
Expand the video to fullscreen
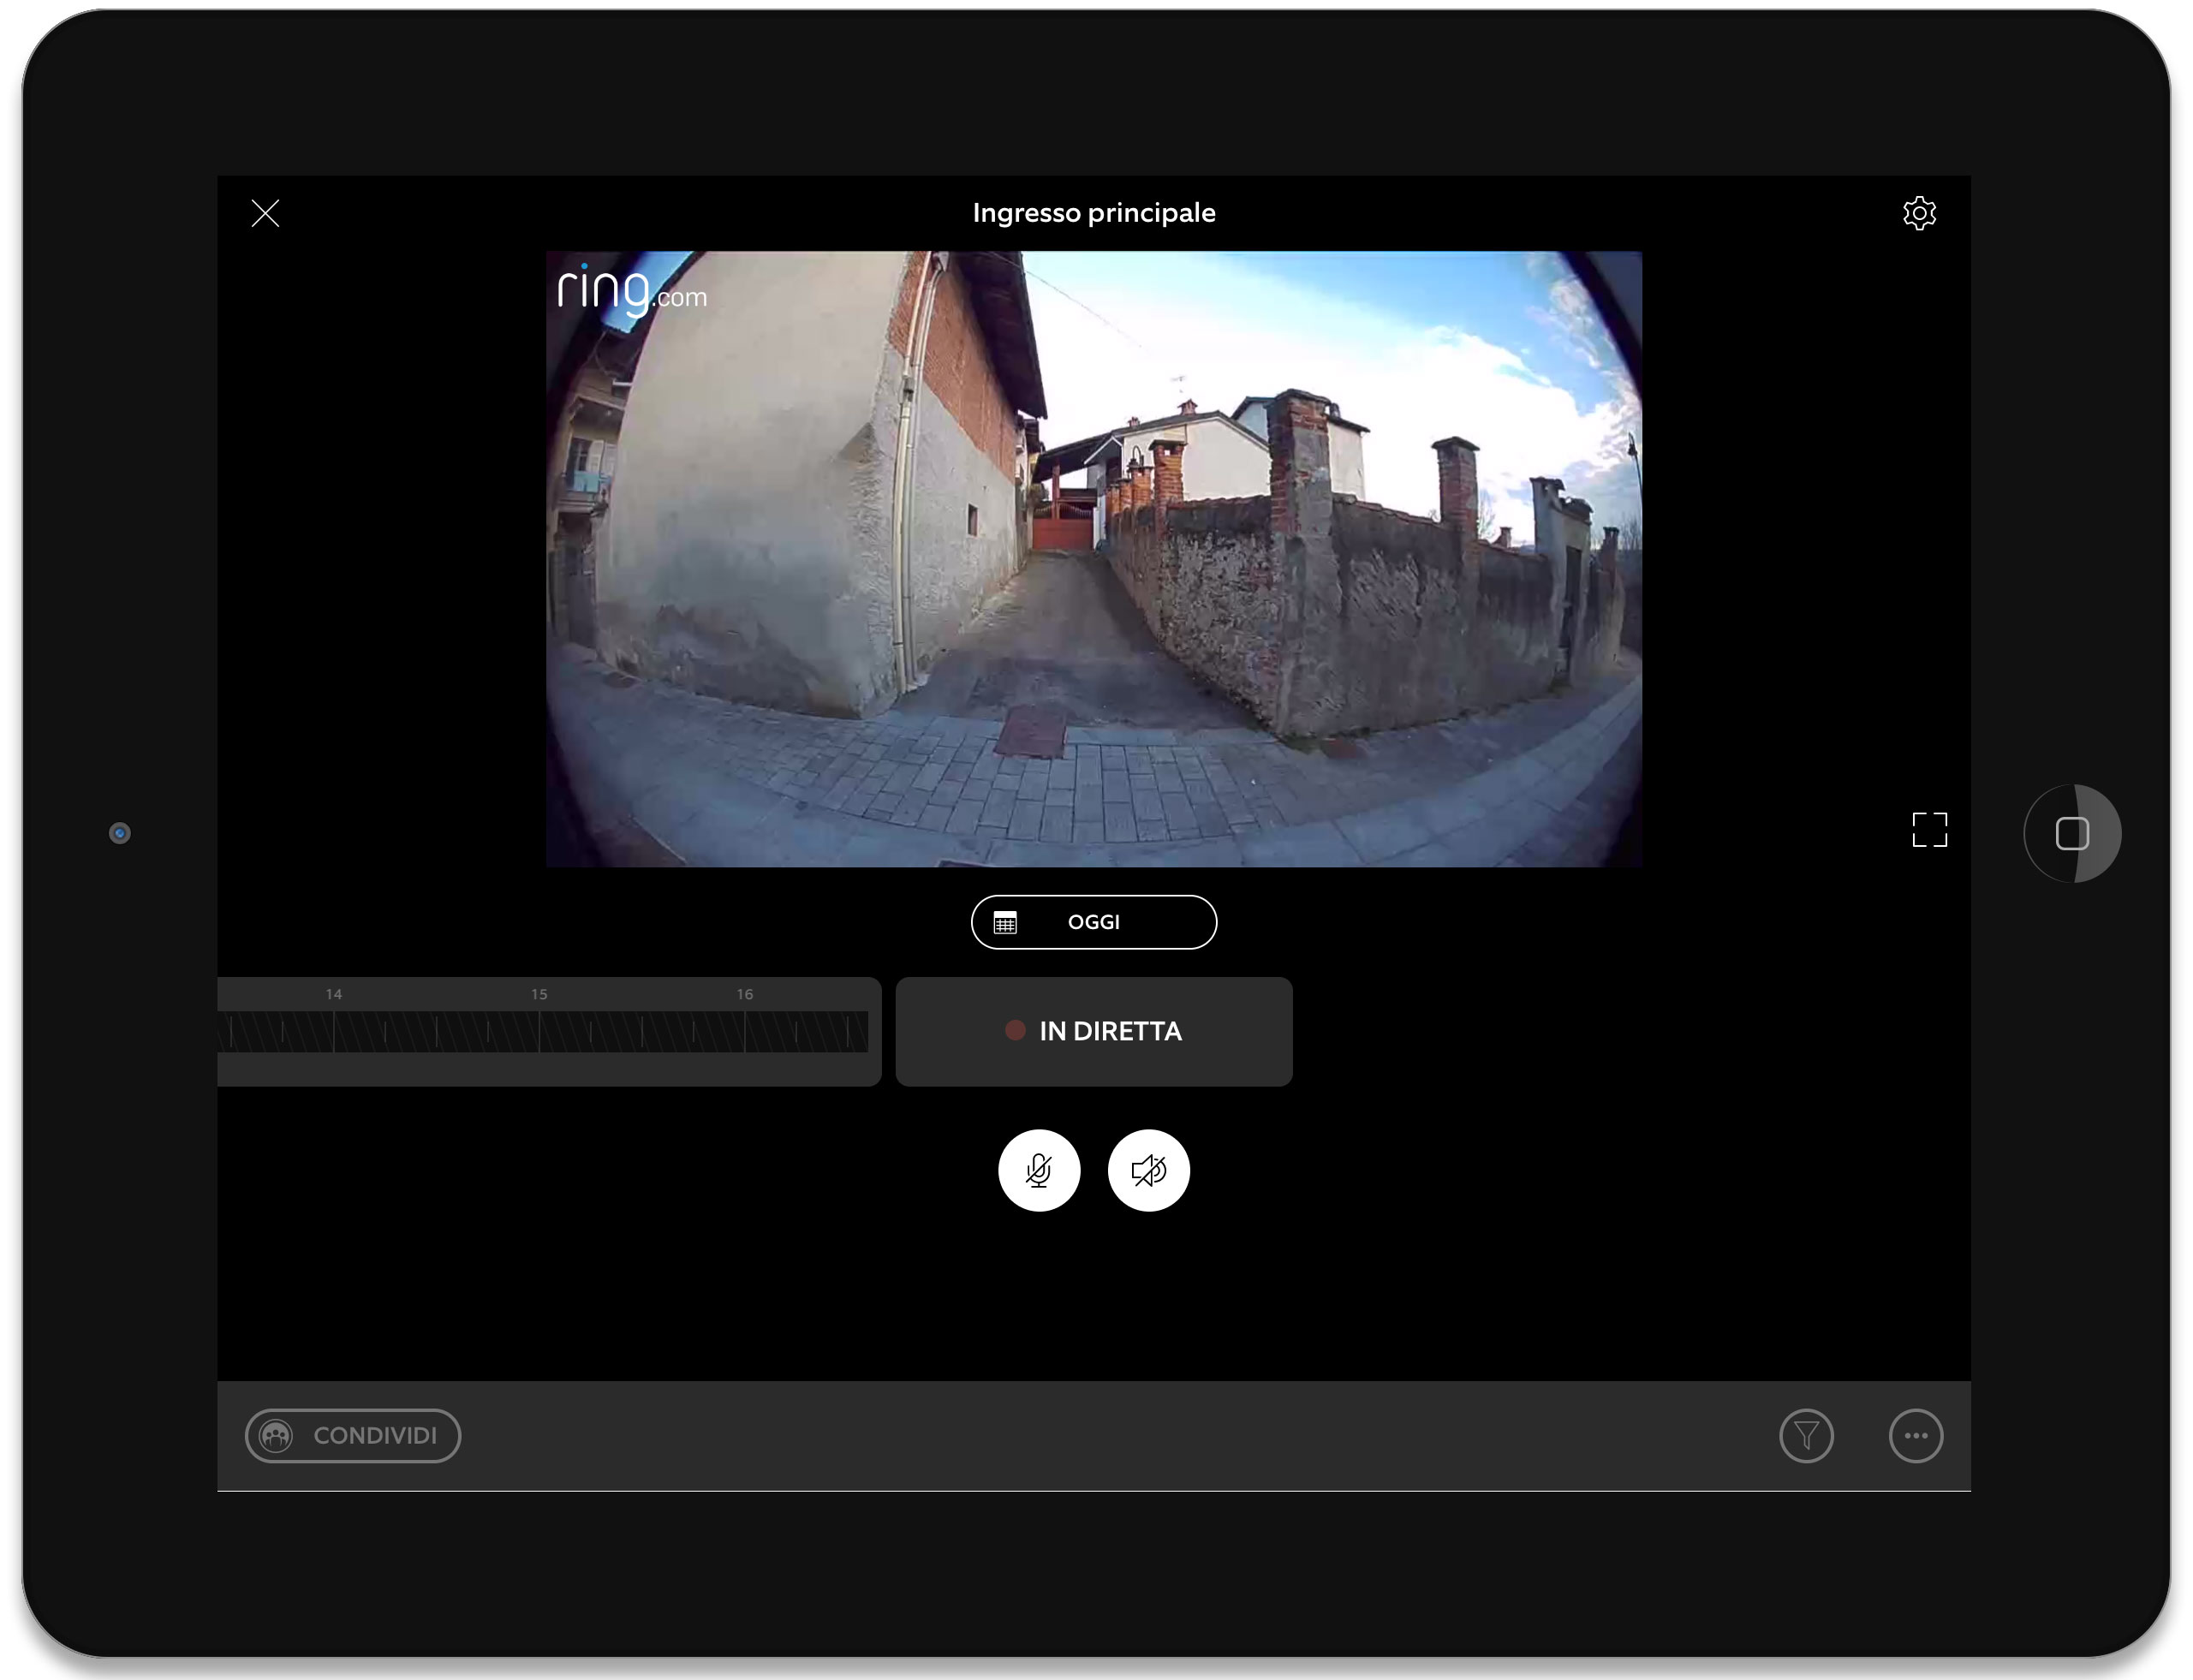[x=1929, y=829]
